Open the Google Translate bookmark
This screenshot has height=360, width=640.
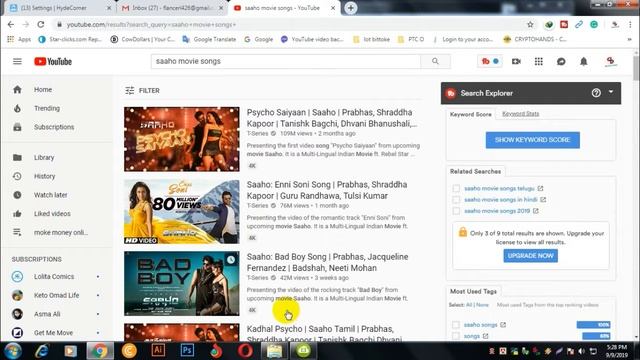click(x=209, y=40)
